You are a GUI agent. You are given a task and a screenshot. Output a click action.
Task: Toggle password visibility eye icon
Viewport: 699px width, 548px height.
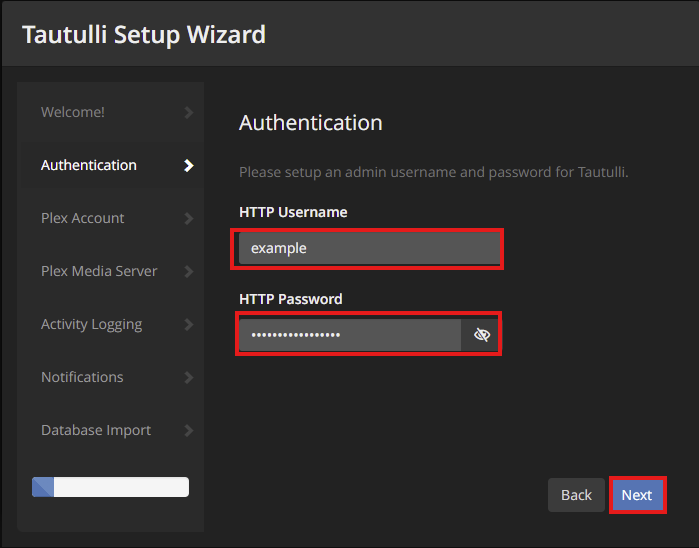pyautogui.click(x=481, y=334)
